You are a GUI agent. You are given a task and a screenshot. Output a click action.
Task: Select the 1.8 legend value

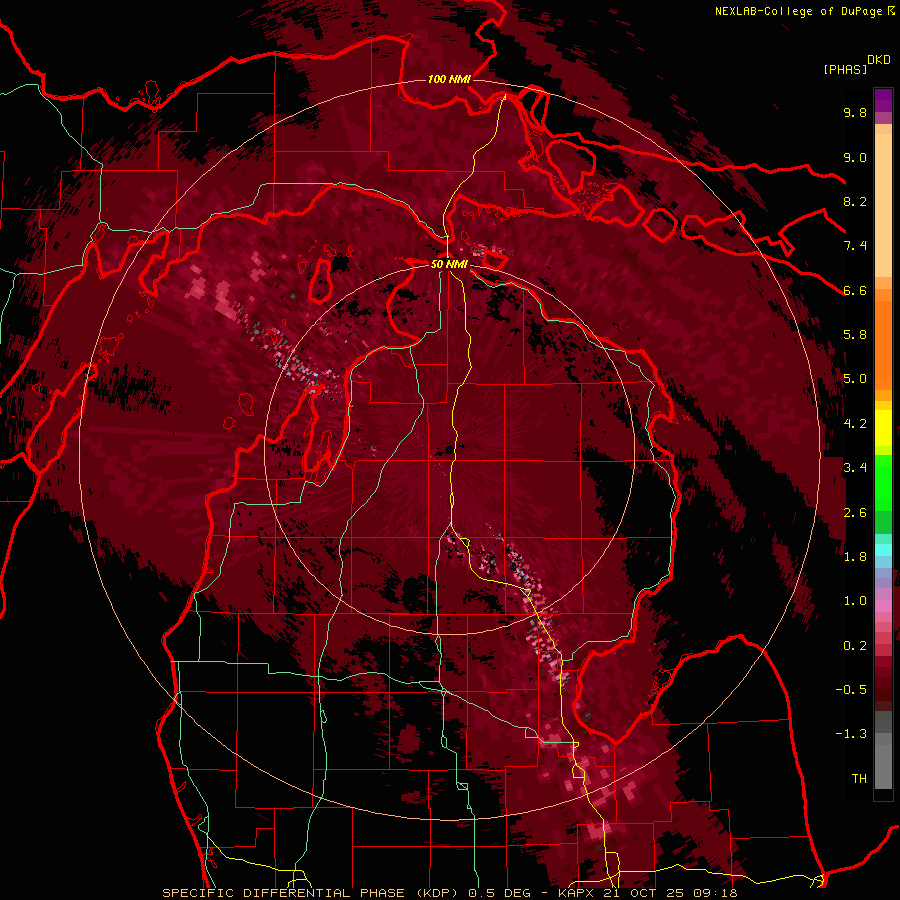click(855, 557)
